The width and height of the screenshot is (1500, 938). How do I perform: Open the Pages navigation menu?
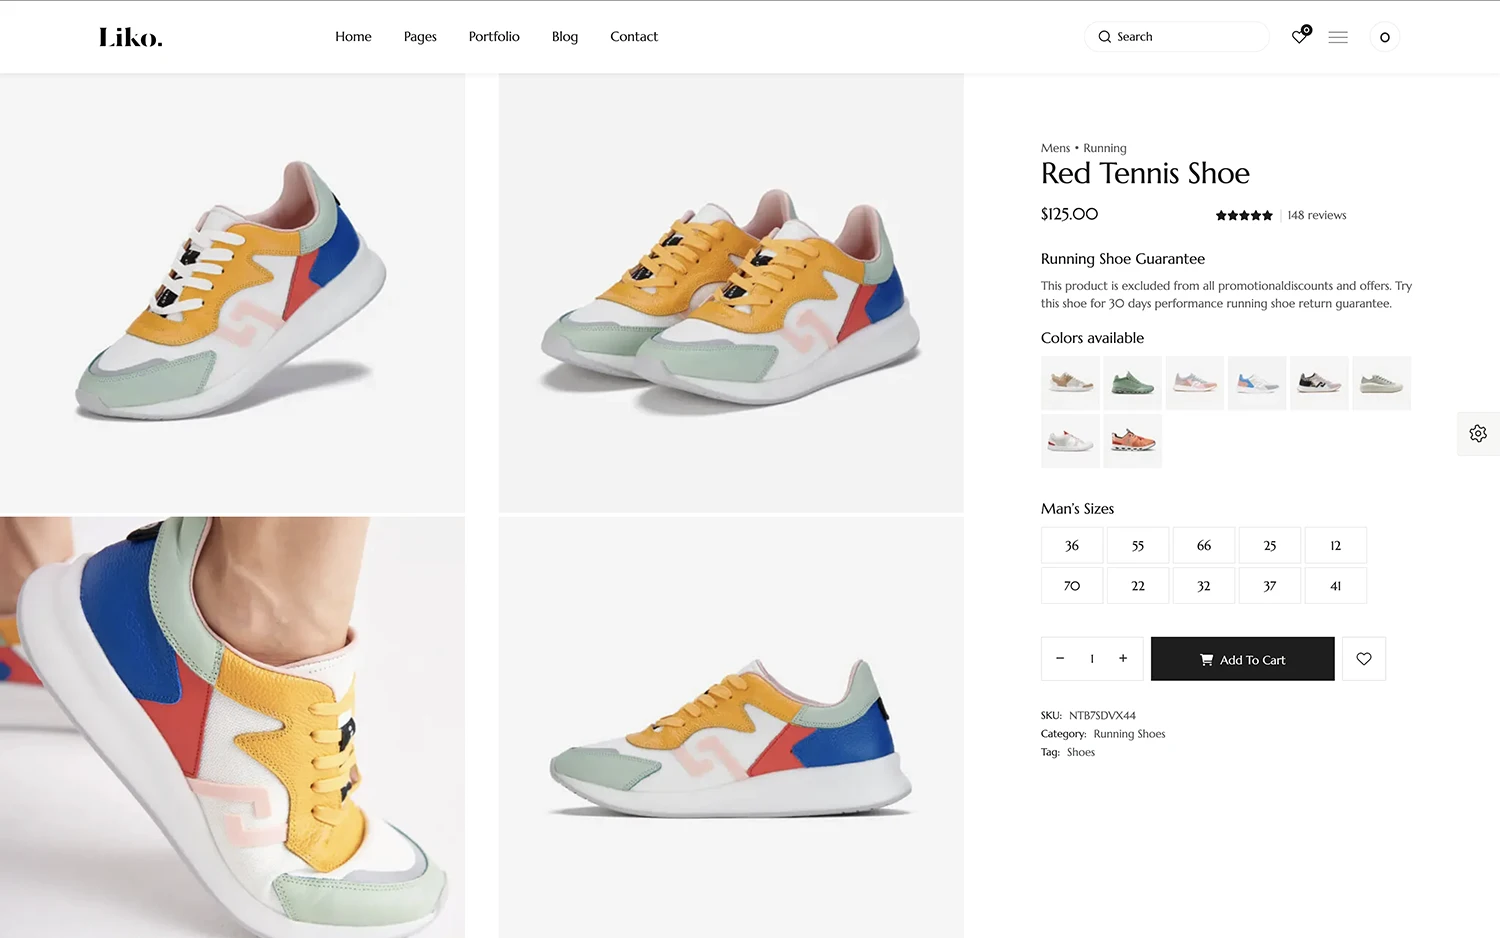click(x=420, y=37)
